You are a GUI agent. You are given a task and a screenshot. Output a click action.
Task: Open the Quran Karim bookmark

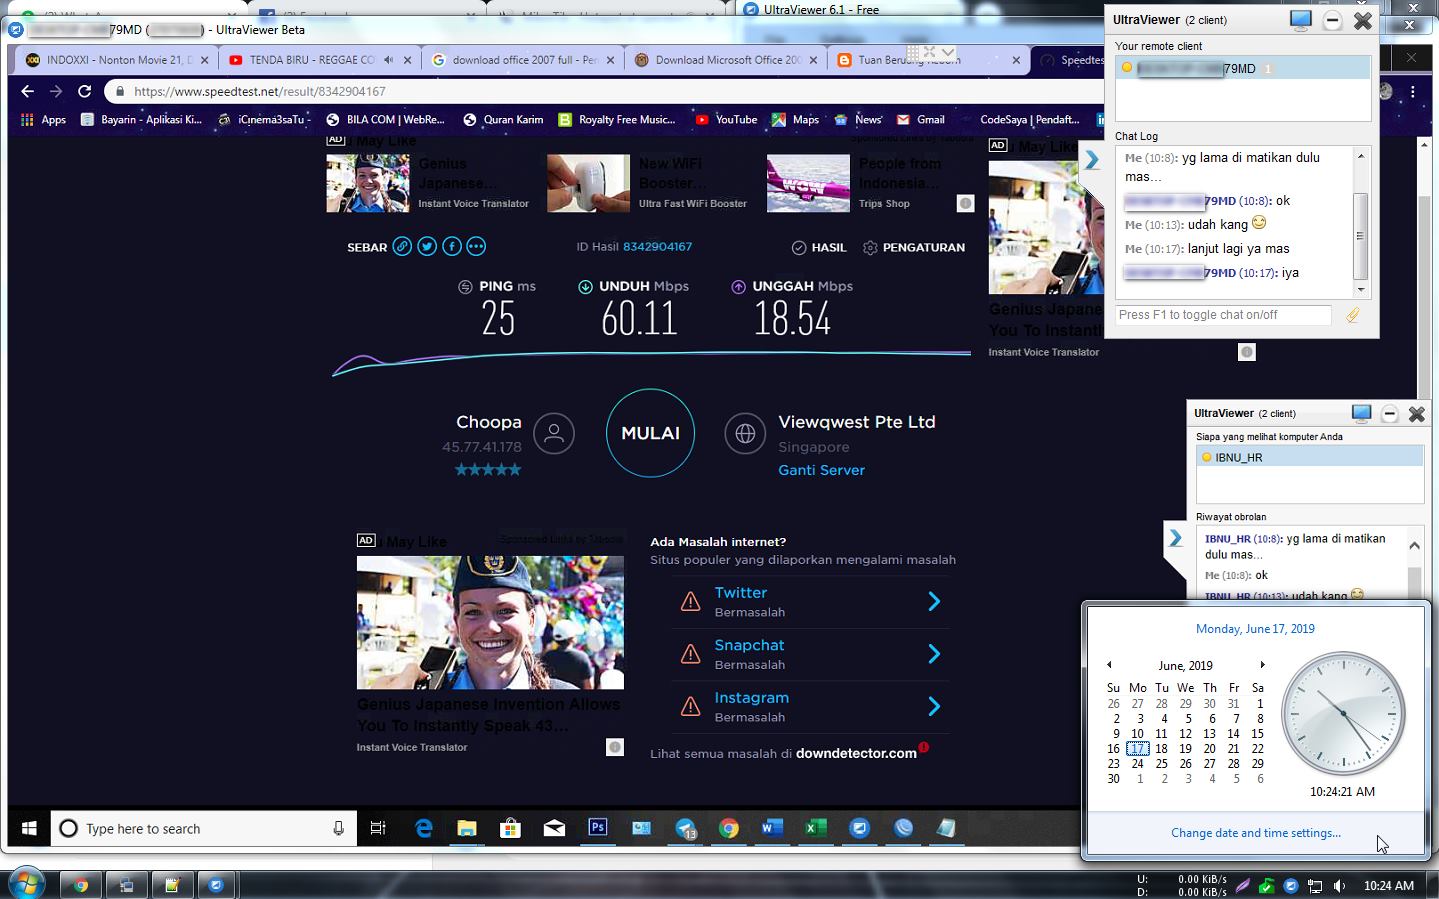pos(503,119)
